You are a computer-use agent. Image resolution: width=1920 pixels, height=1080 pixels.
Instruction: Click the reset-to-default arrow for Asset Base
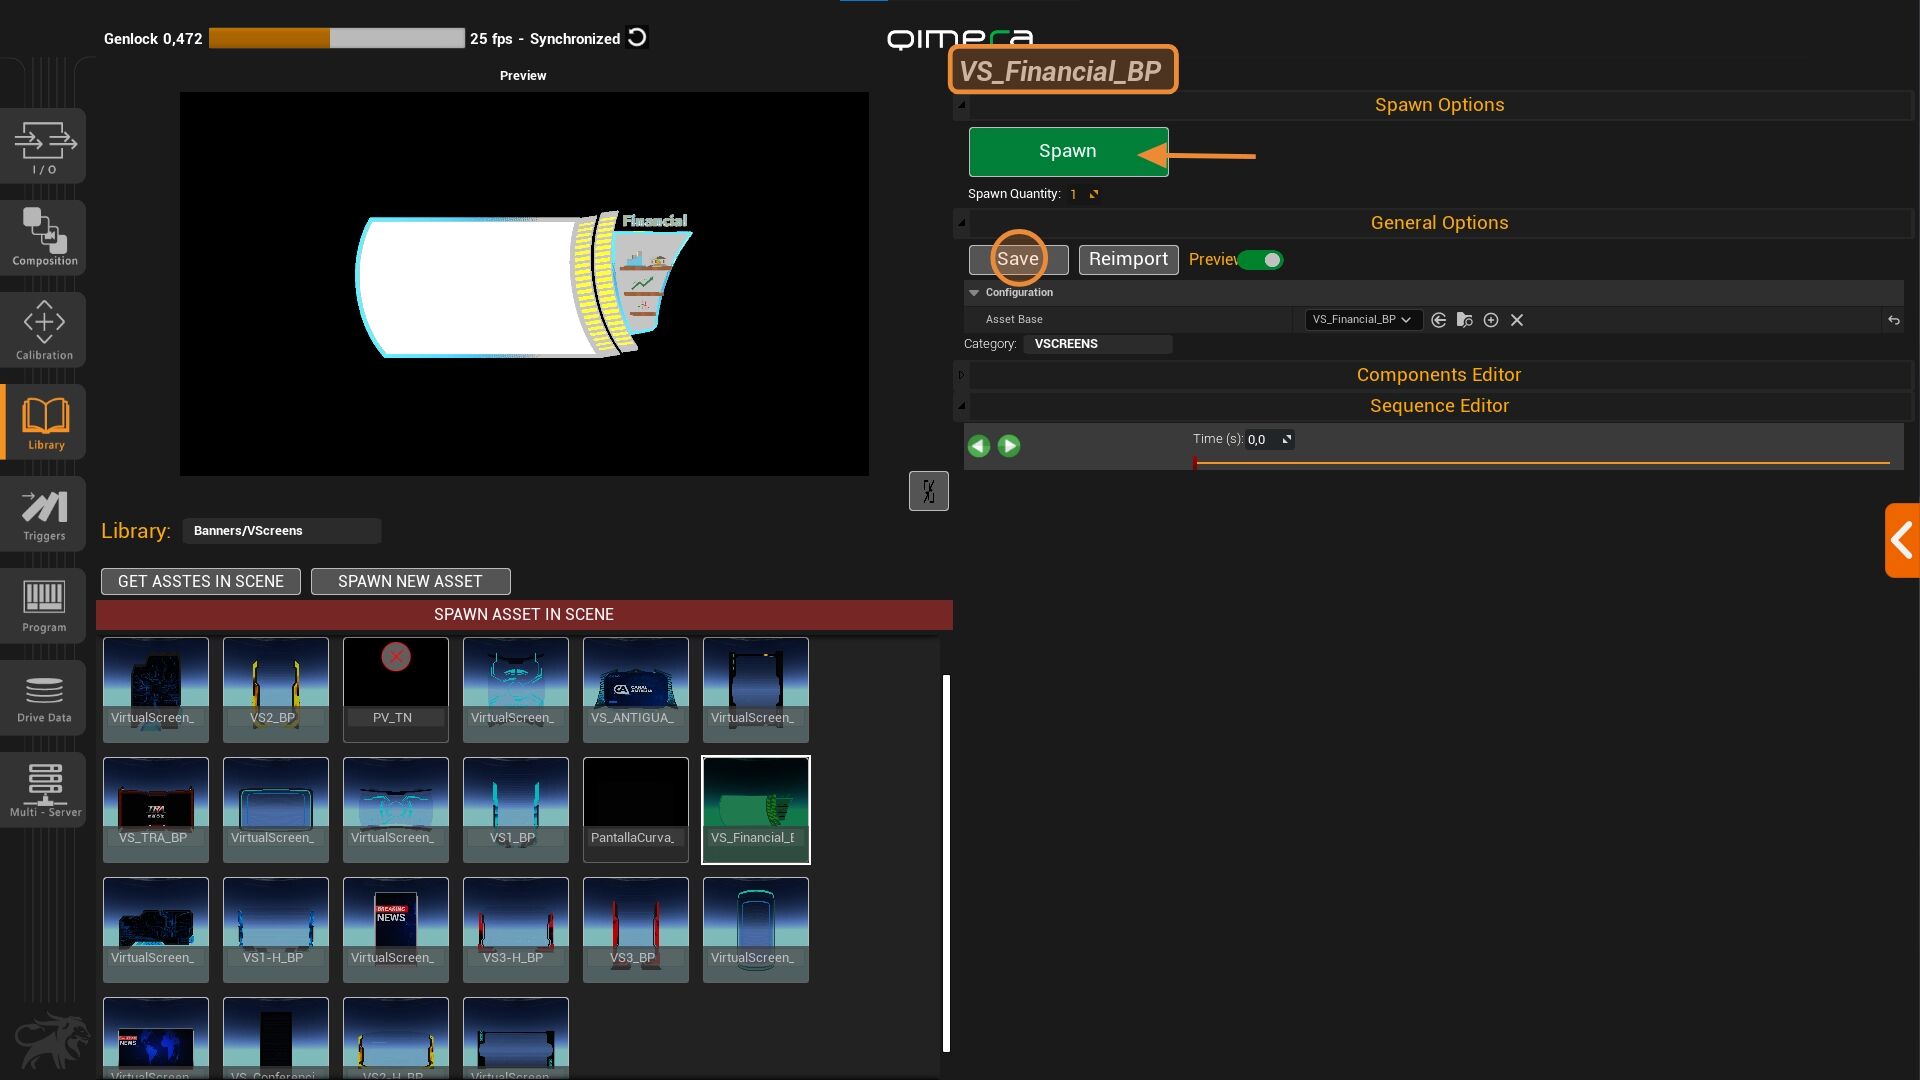[1893, 320]
